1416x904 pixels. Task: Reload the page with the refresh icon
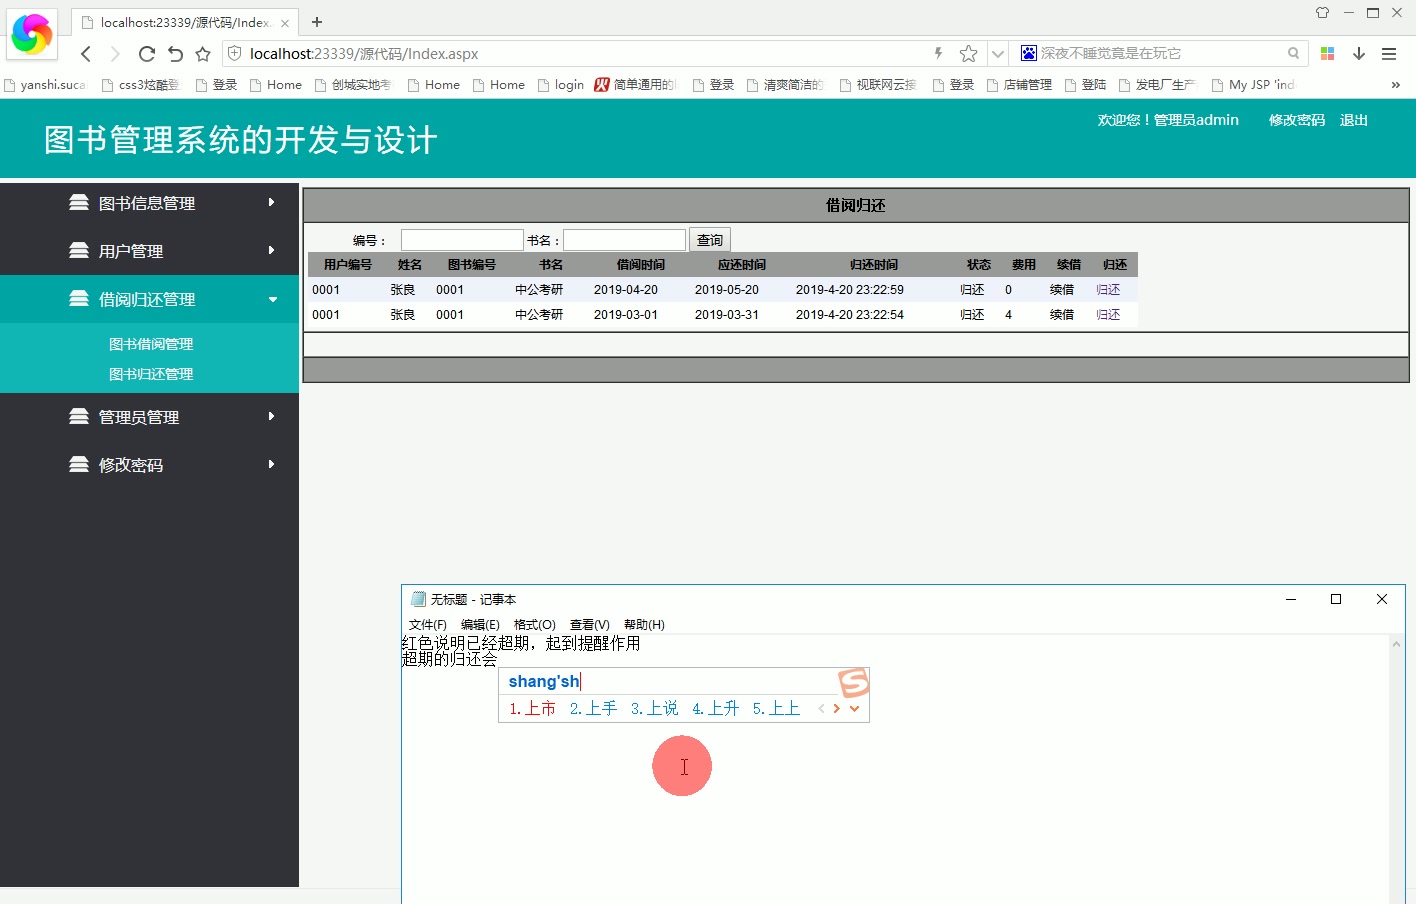147,54
